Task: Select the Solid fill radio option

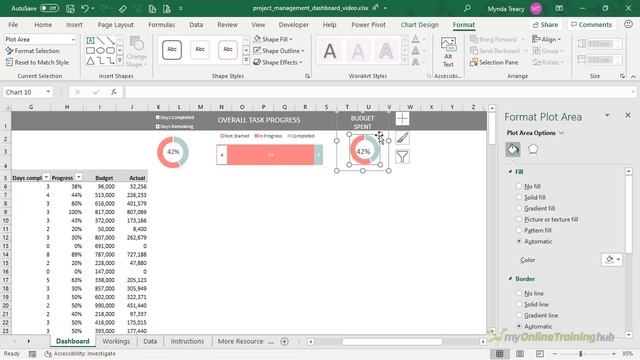Action: pyautogui.click(x=519, y=197)
